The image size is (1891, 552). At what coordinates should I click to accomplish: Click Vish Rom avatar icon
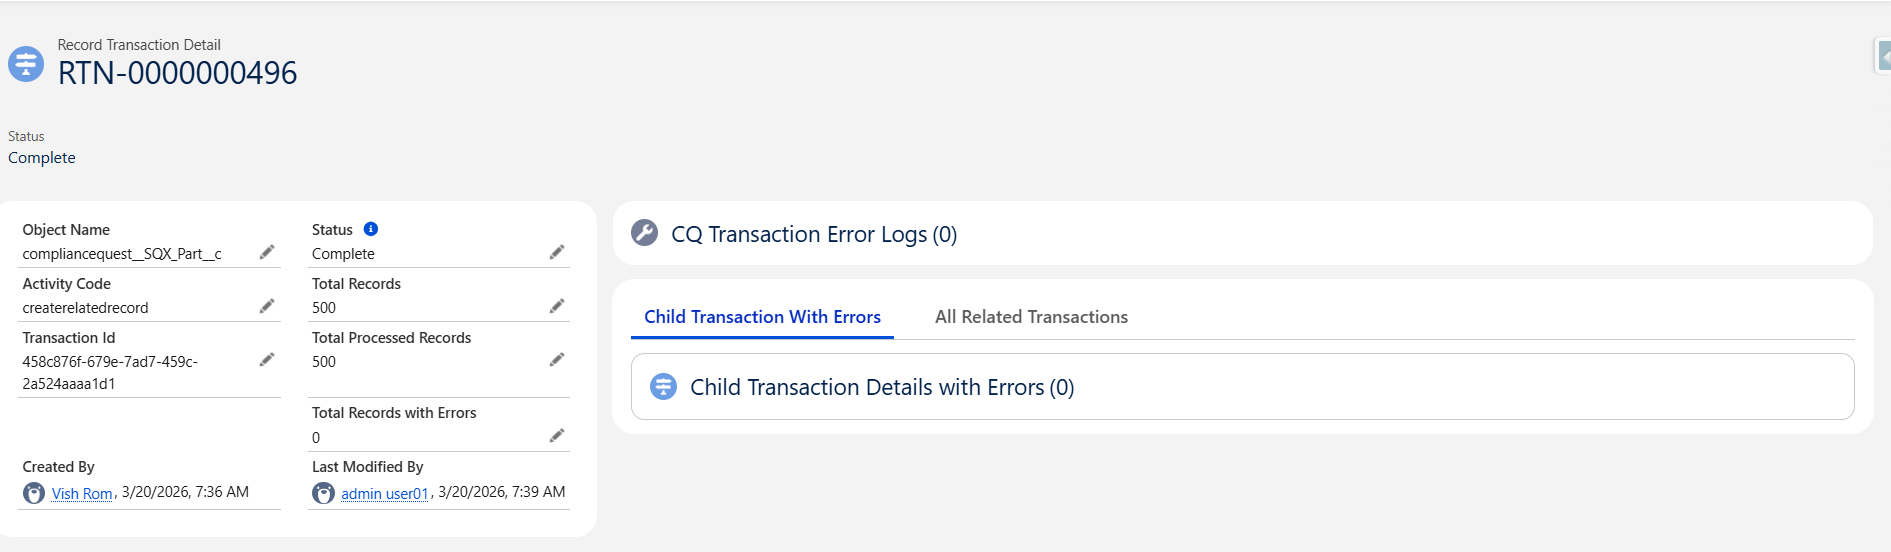(x=34, y=493)
